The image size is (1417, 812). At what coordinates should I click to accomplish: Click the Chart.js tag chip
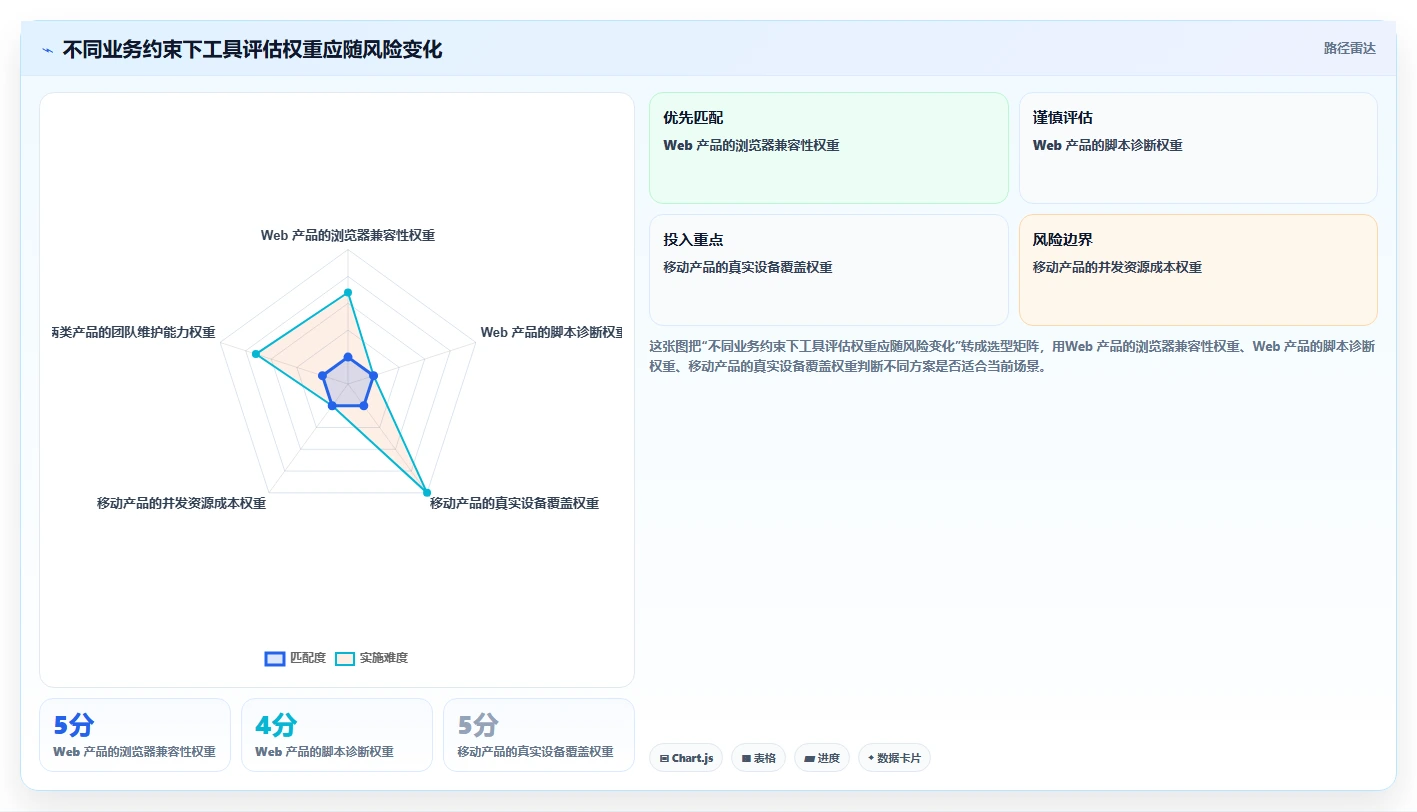click(x=686, y=758)
